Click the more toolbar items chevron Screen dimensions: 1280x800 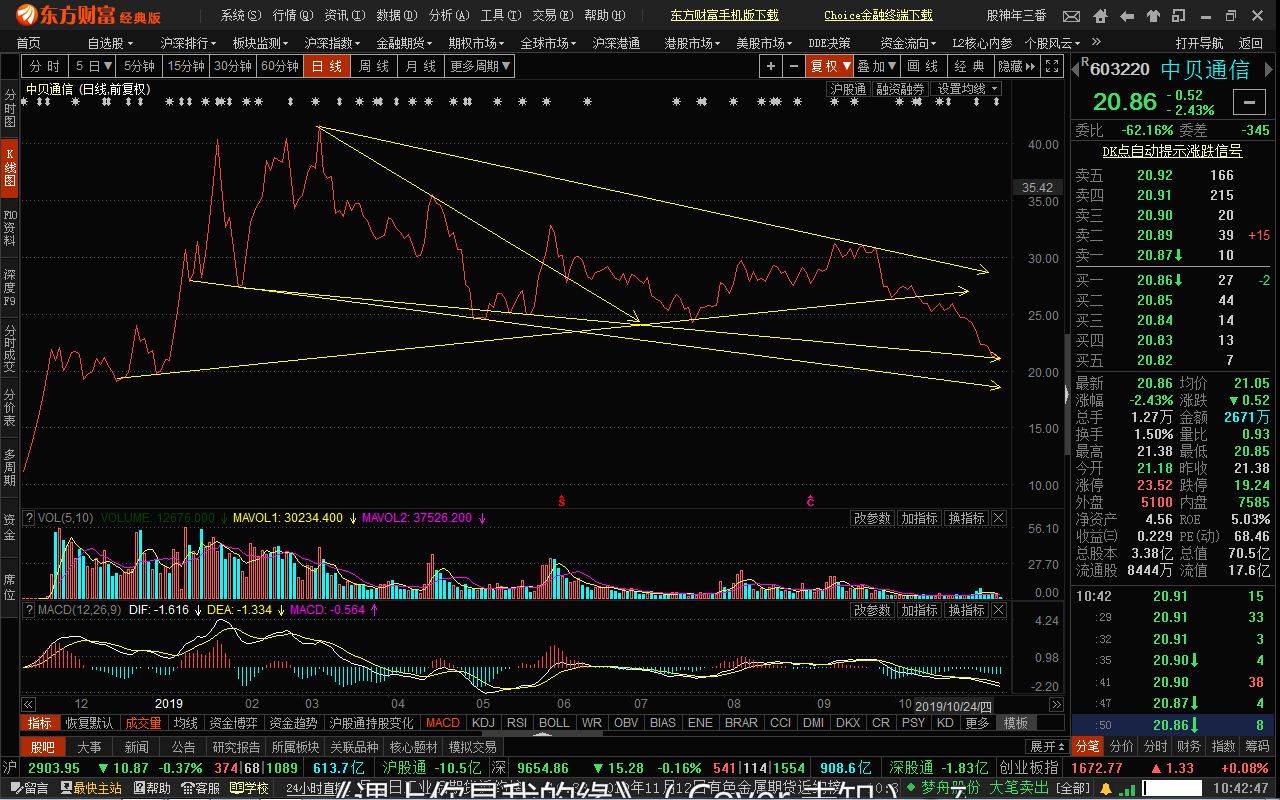[x=1095, y=43]
